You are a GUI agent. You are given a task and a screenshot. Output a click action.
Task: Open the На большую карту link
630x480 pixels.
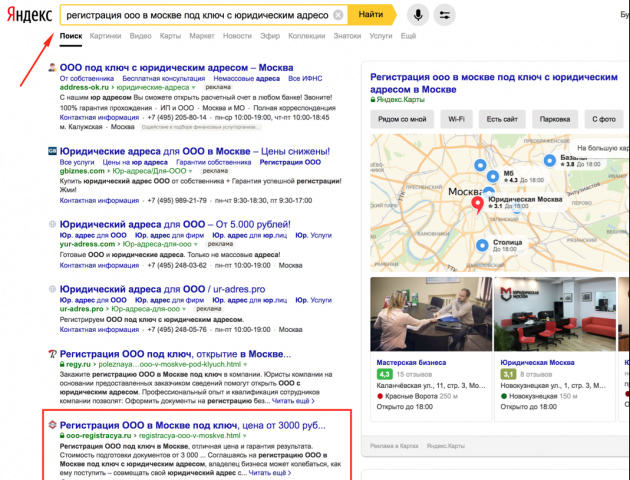[602, 148]
